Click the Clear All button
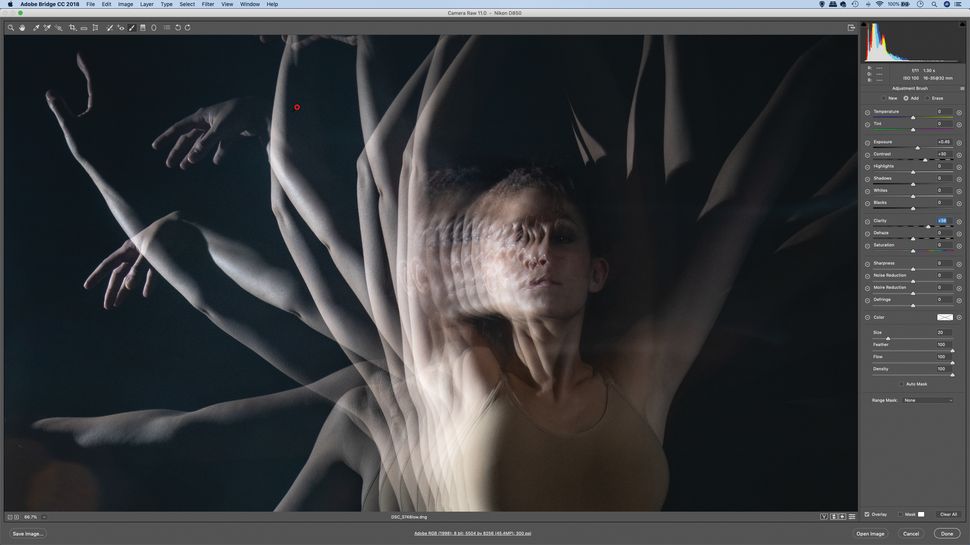 (948, 515)
